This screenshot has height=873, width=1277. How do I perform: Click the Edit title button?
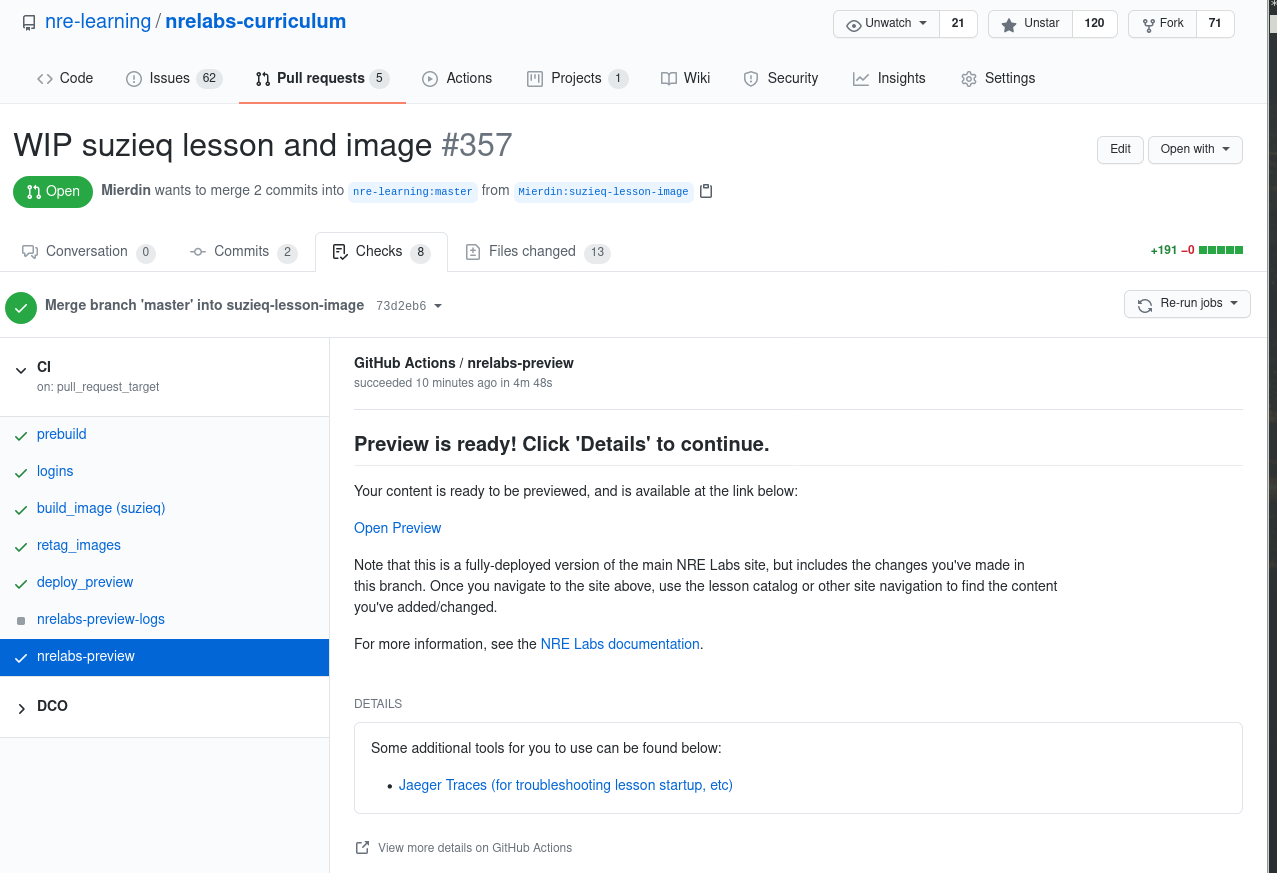[x=1120, y=150]
